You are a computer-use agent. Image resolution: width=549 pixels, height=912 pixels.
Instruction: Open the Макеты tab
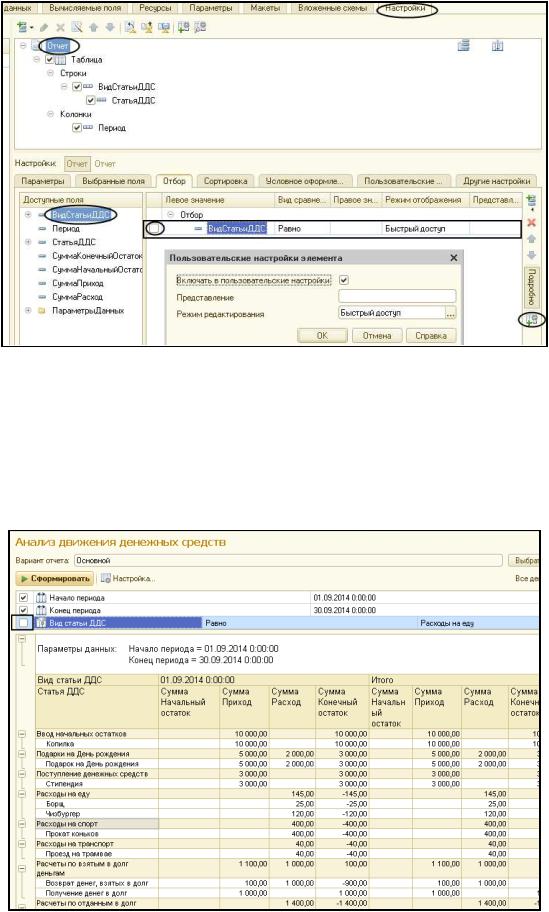pyautogui.click(x=265, y=9)
